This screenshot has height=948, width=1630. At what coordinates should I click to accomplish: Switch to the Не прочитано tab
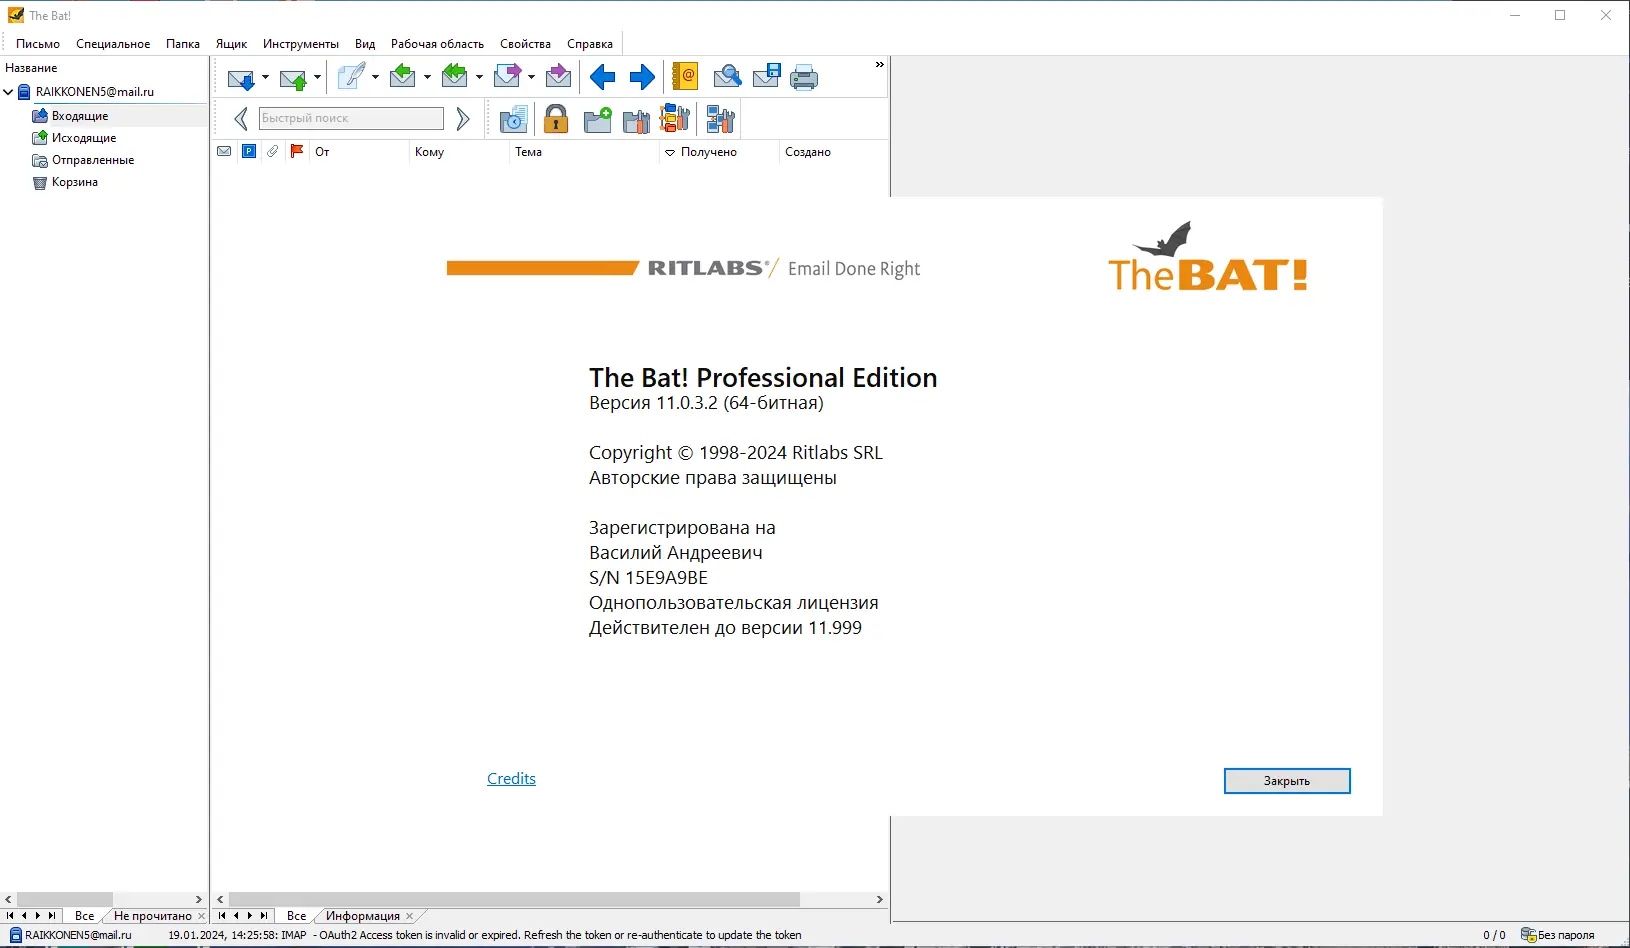click(152, 916)
